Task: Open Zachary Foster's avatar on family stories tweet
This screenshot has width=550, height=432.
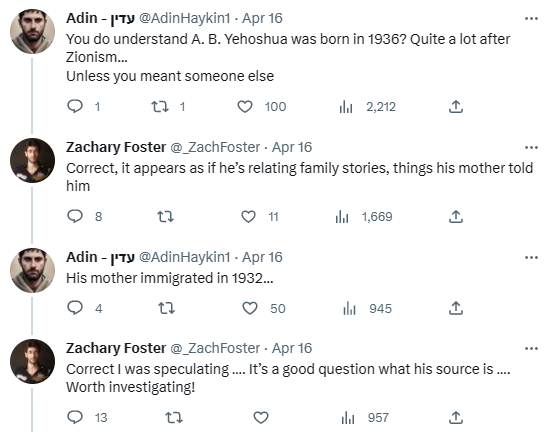Action: coord(32,161)
